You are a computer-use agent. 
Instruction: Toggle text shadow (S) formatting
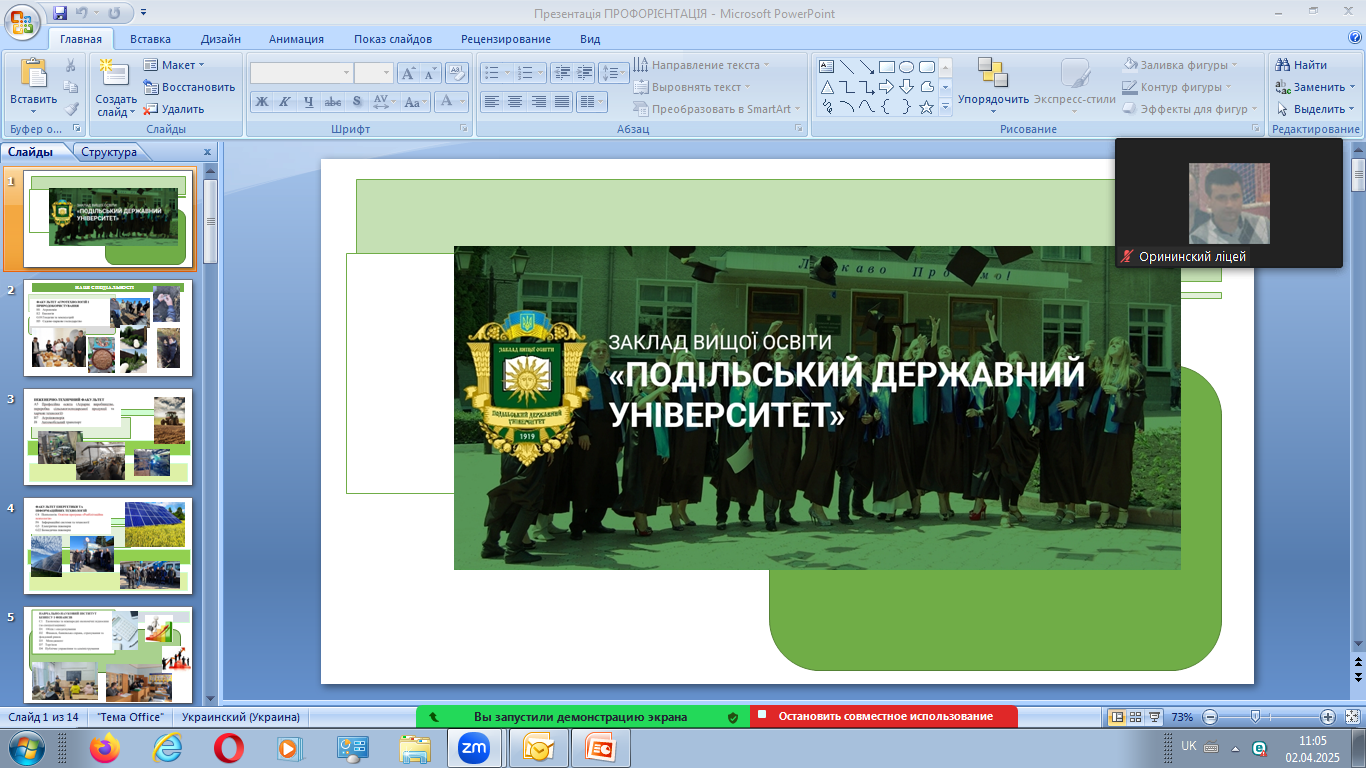[x=357, y=102]
